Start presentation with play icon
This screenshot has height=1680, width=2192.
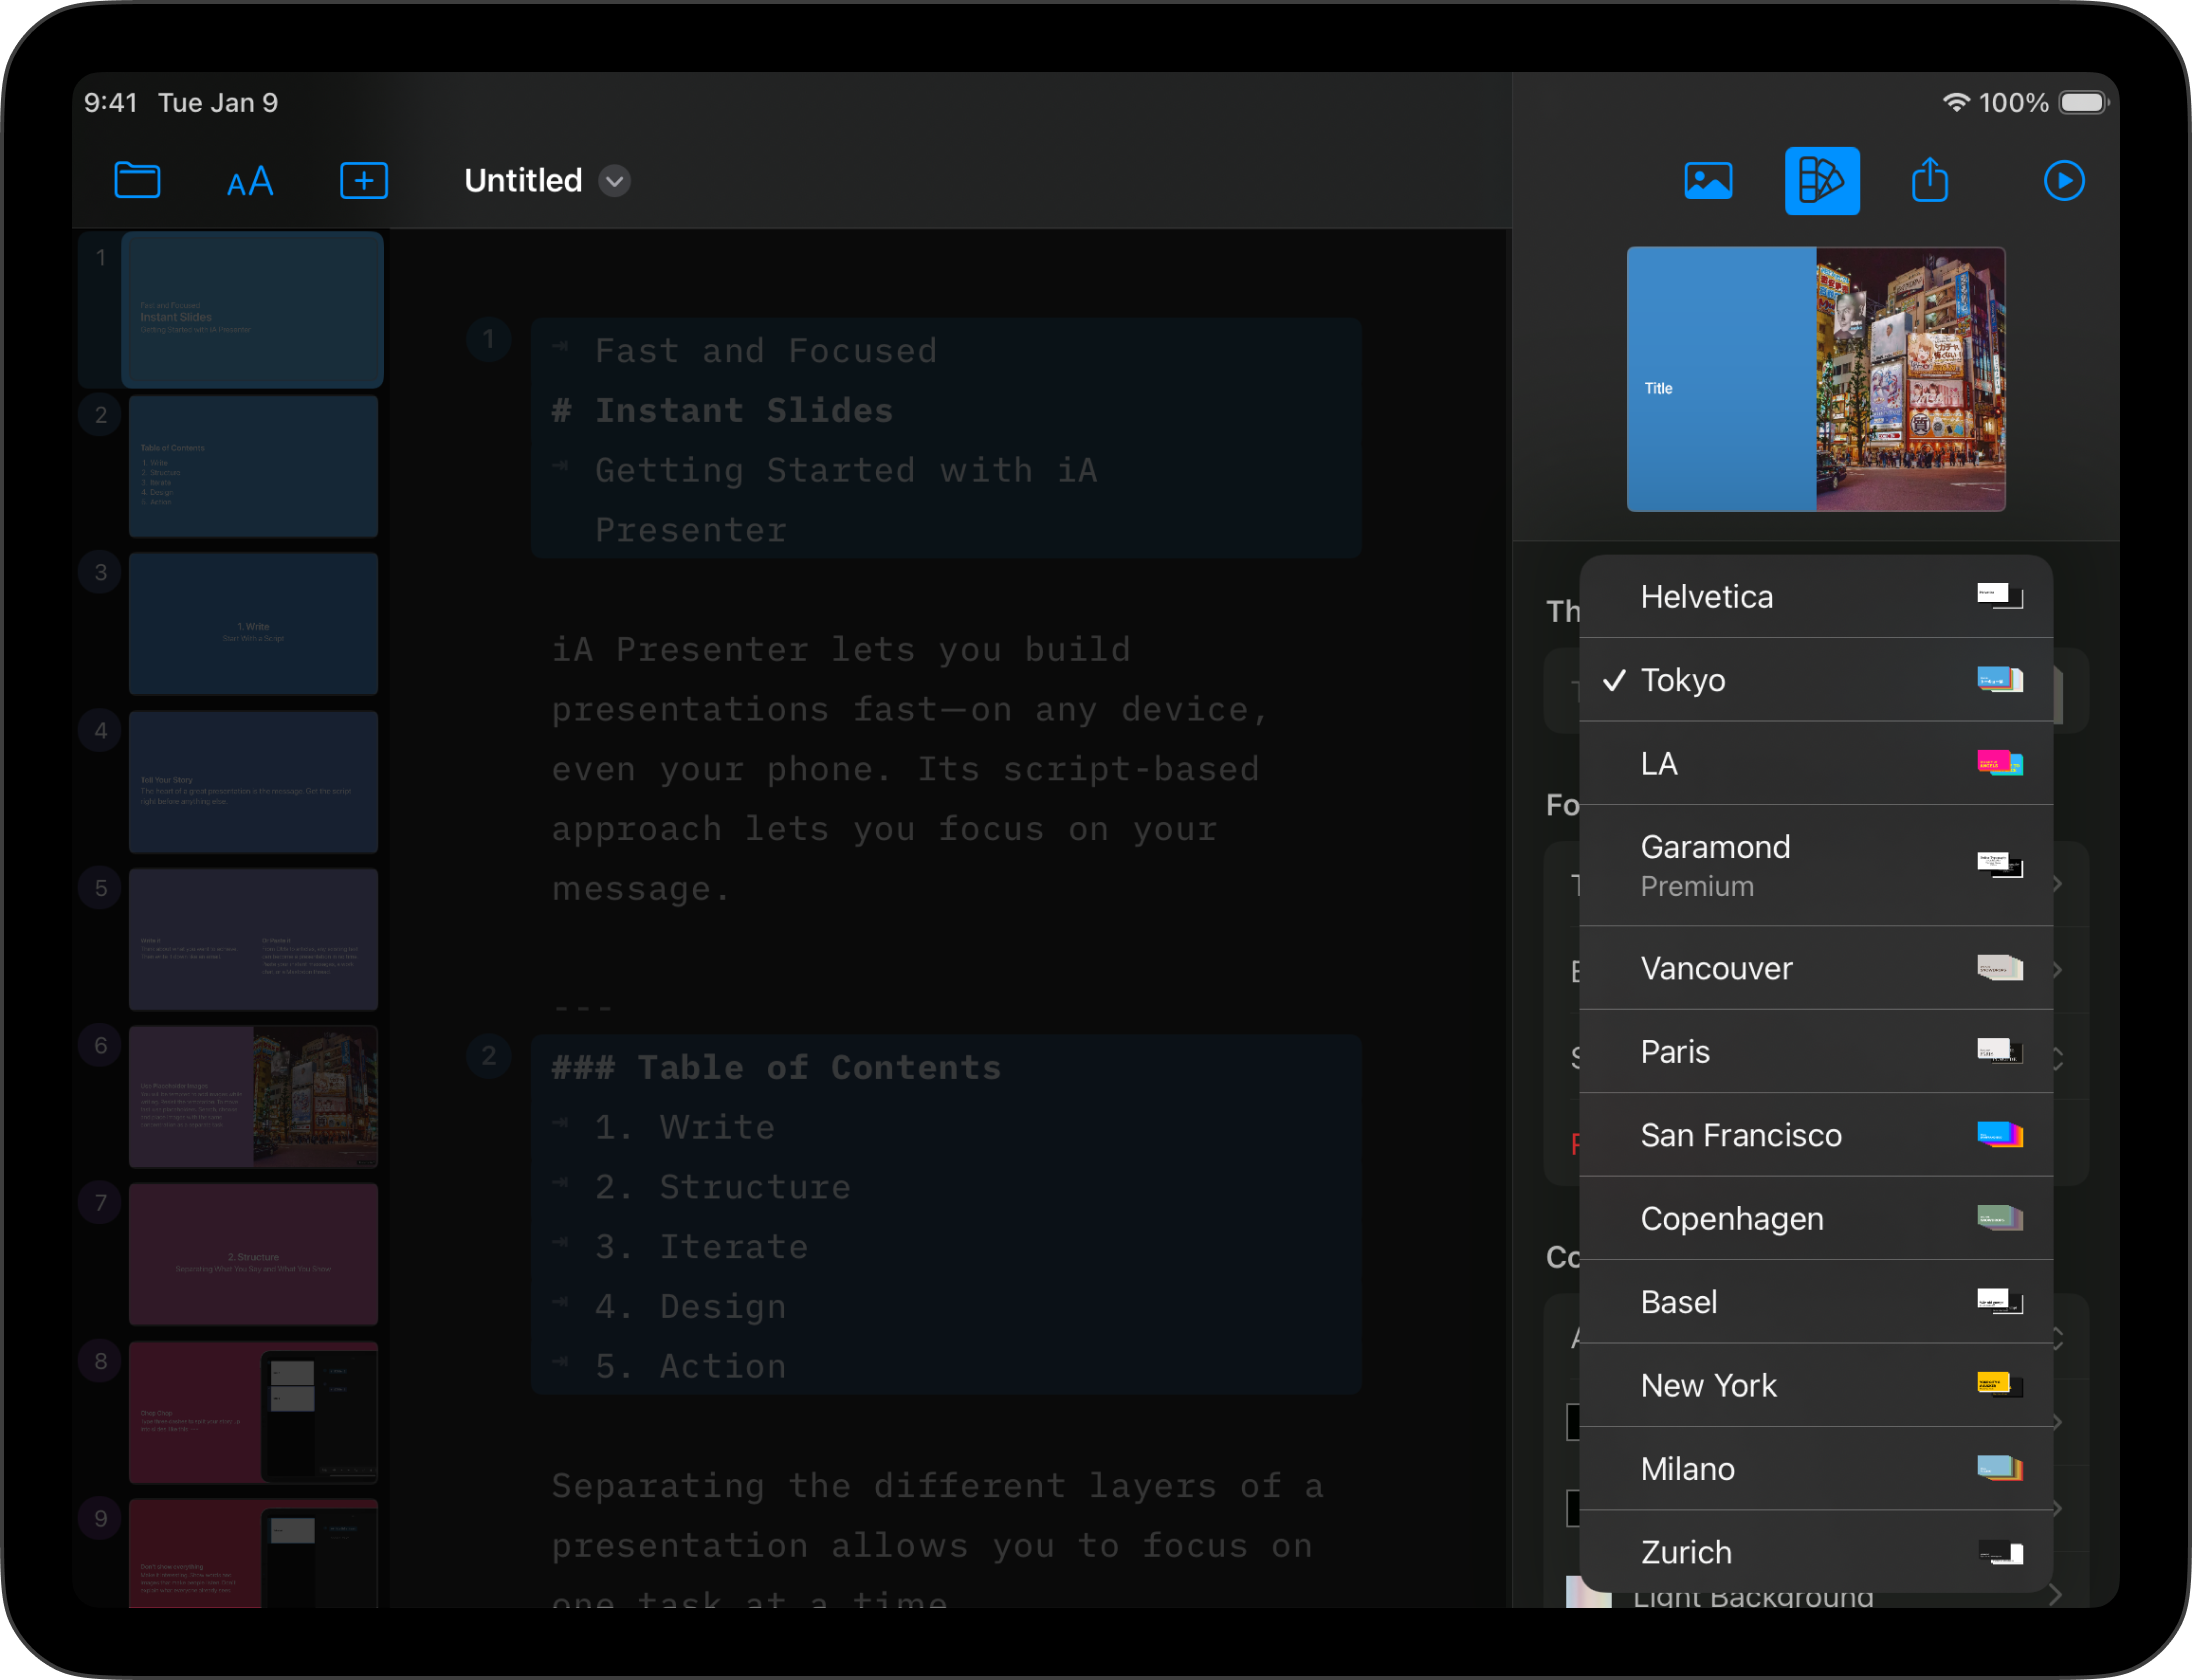point(2063,181)
